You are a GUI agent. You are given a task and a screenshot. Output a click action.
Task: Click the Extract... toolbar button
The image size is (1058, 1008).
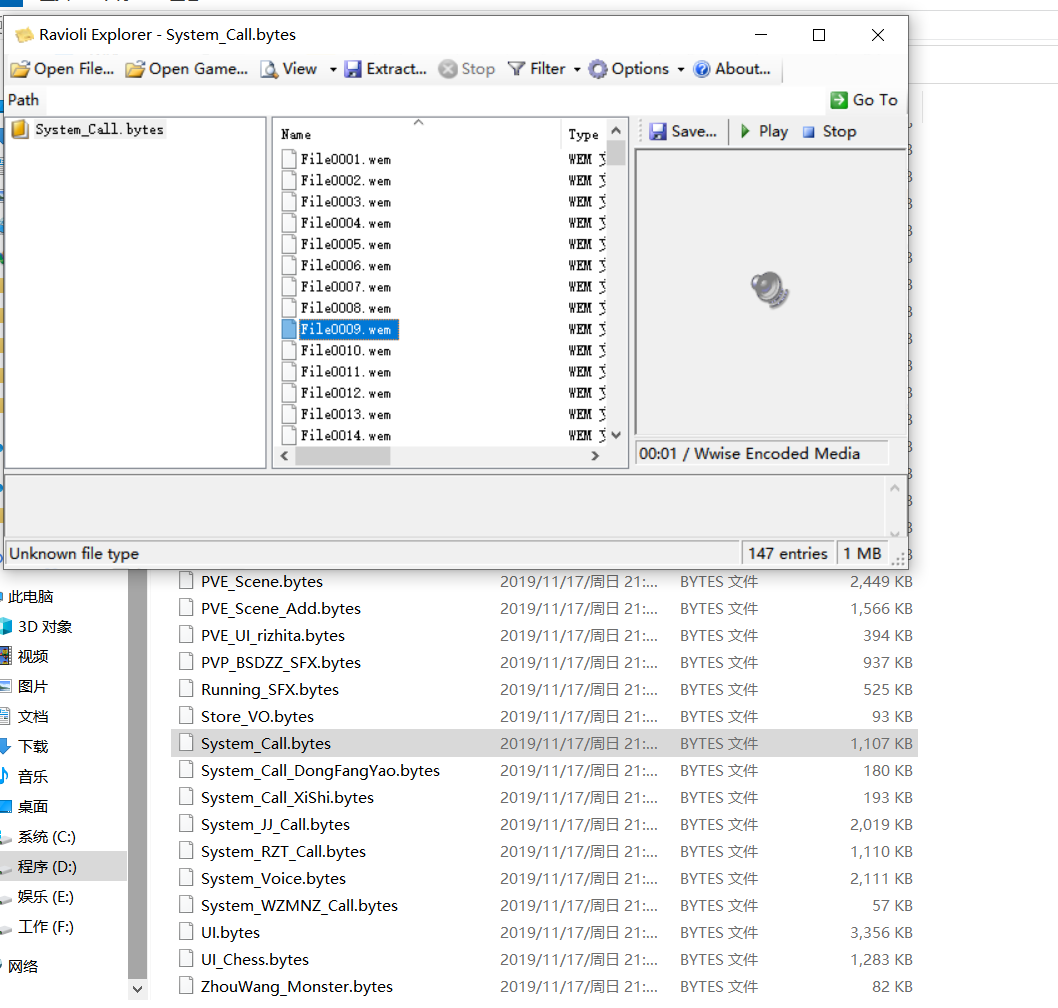(x=385, y=69)
